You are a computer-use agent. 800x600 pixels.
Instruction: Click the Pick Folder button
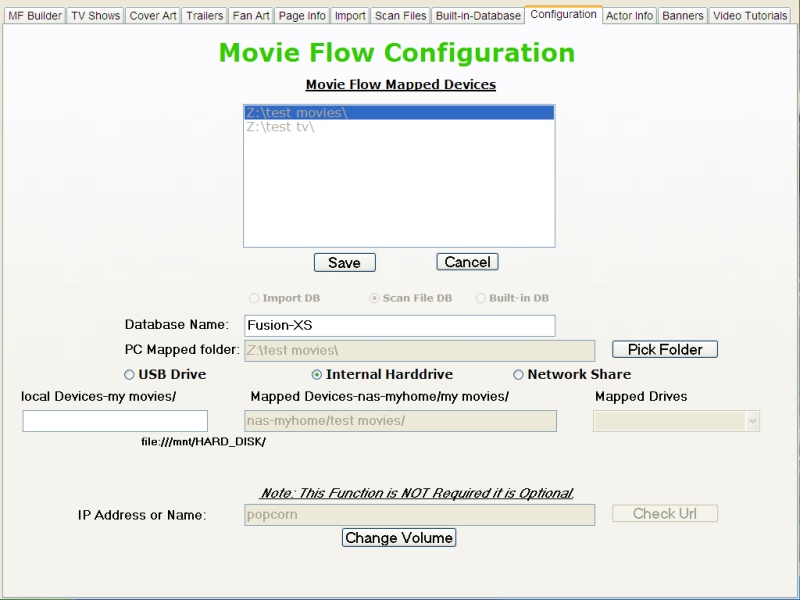click(665, 349)
